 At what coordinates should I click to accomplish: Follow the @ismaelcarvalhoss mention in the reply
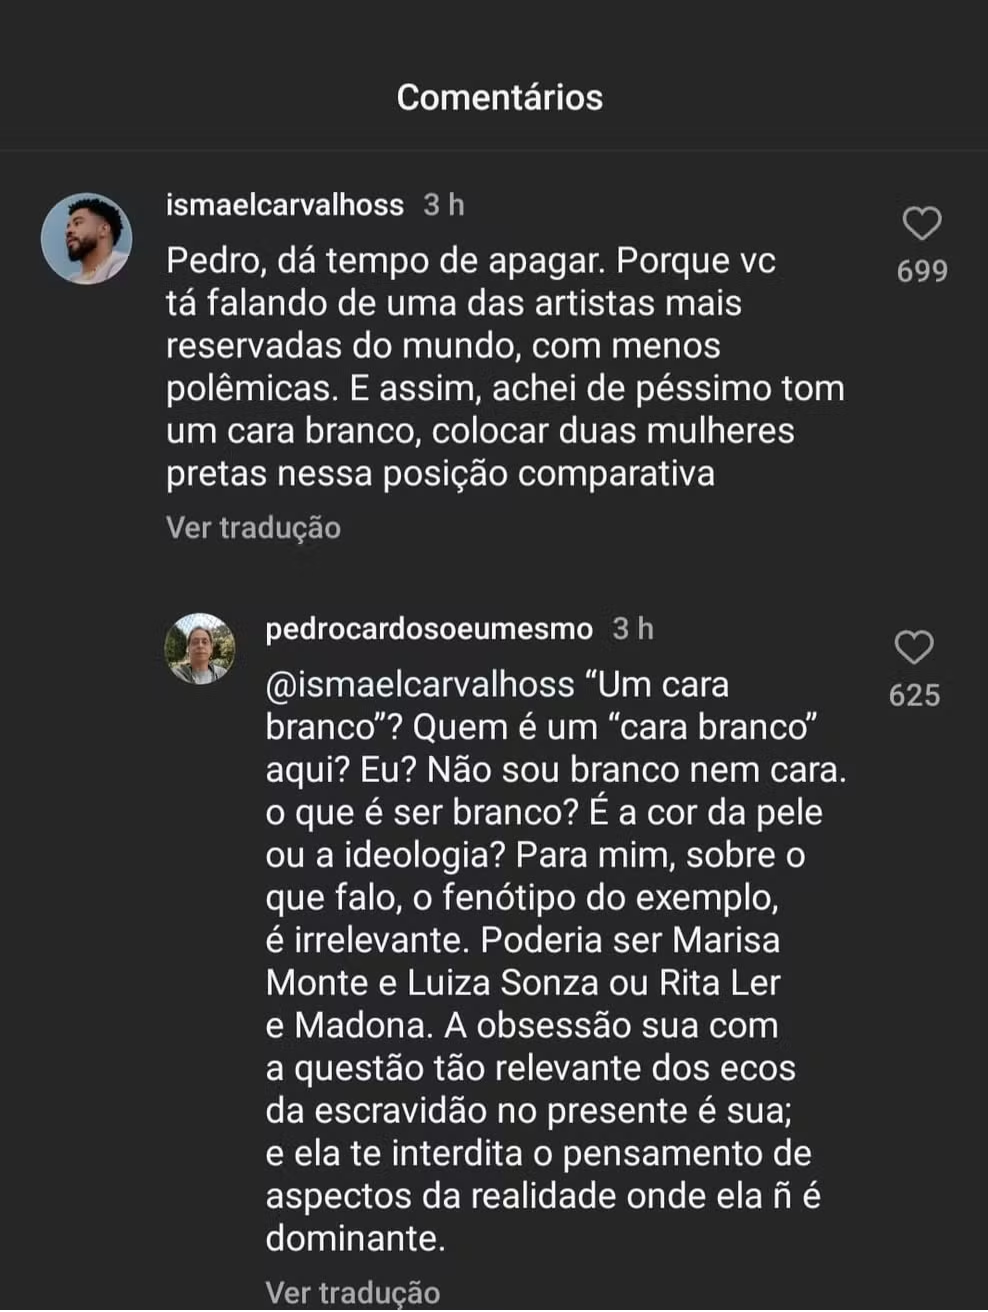coord(420,685)
